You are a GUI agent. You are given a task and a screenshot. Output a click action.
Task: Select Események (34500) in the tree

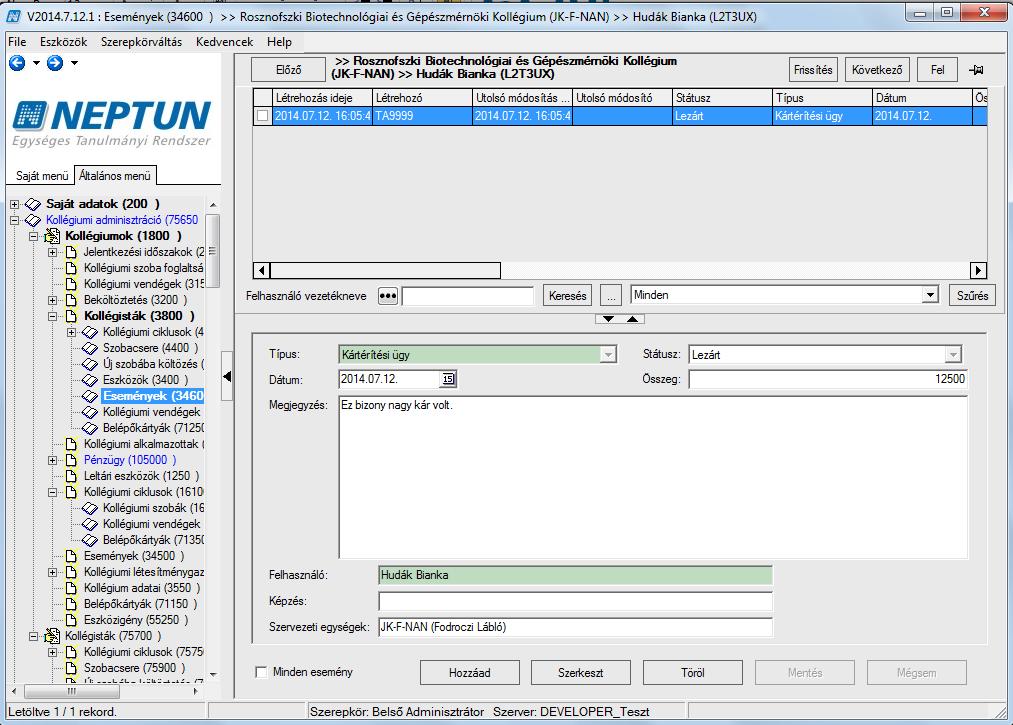point(134,556)
